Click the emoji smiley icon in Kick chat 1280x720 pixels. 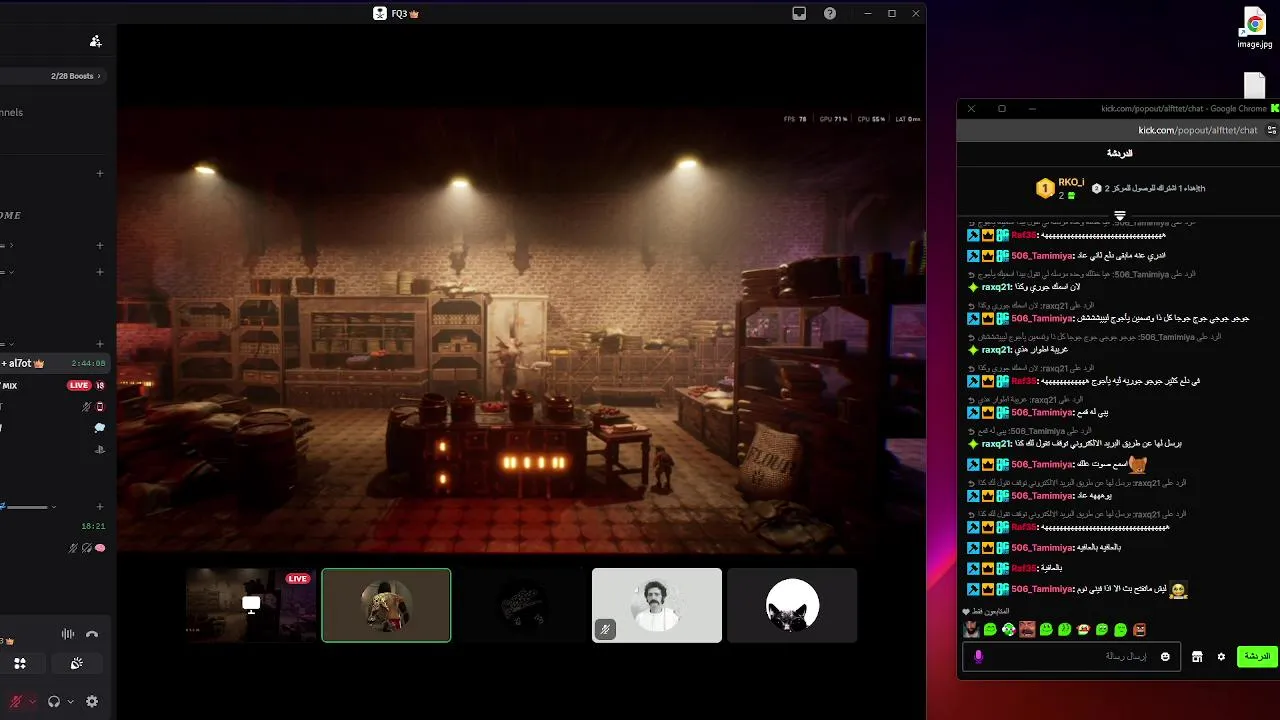point(1165,657)
